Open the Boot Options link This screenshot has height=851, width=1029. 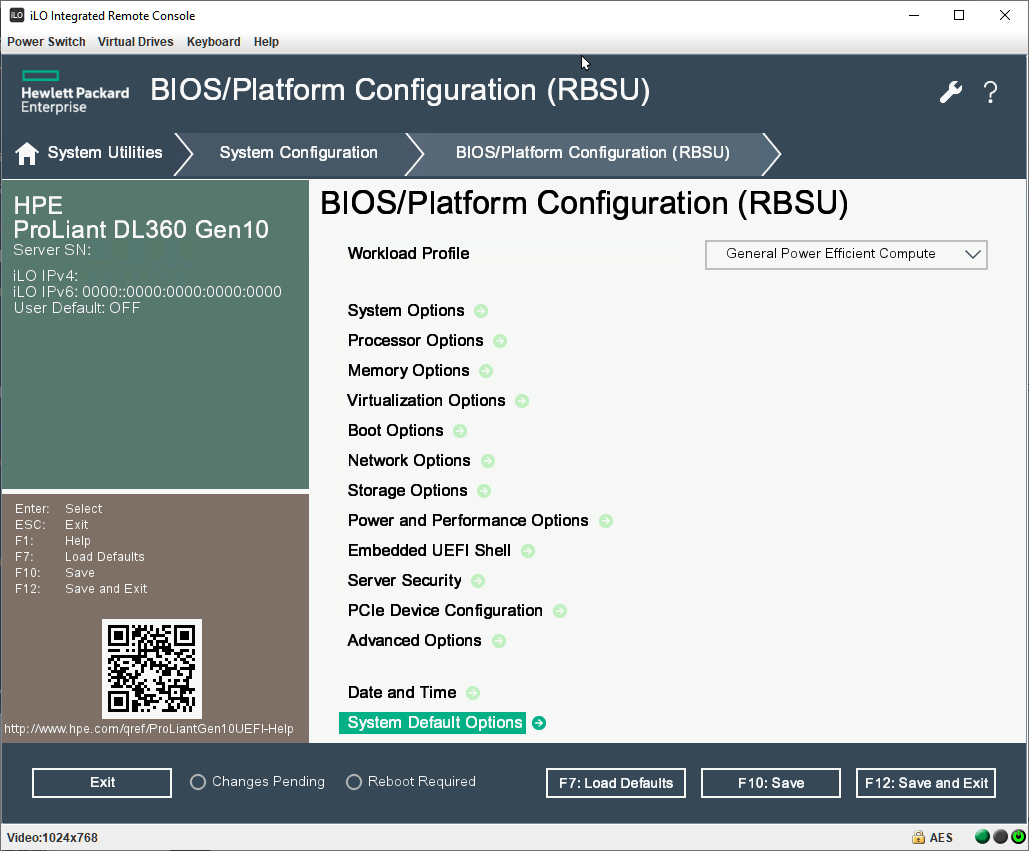[x=396, y=431]
